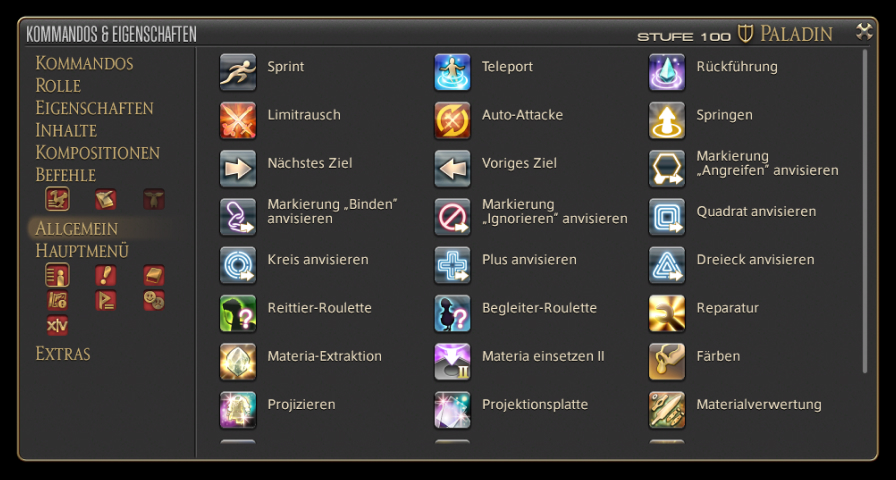Select the Begleiter-Roulette icon

[x=452, y=314]
